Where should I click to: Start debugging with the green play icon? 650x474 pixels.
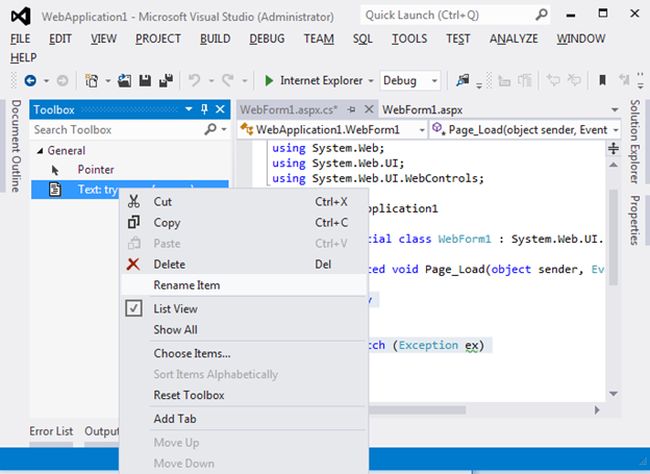tap(269, 80)
